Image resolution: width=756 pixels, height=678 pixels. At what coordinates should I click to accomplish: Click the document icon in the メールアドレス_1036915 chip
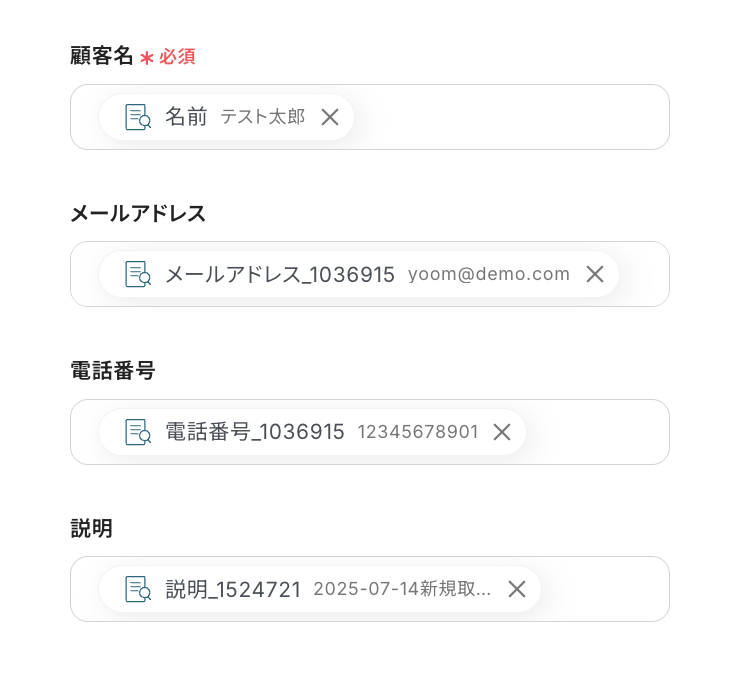pyautogui.click(x=137, y=274)
